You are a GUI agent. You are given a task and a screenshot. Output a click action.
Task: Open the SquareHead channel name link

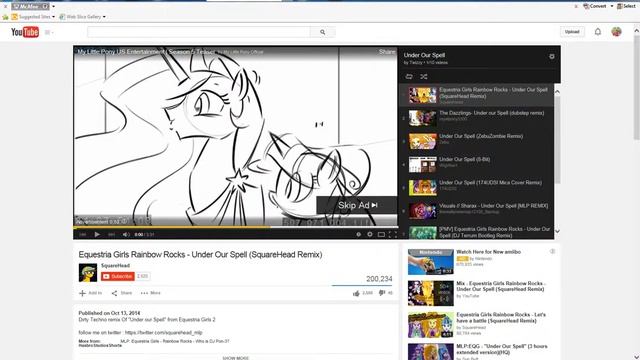[116, 266]
